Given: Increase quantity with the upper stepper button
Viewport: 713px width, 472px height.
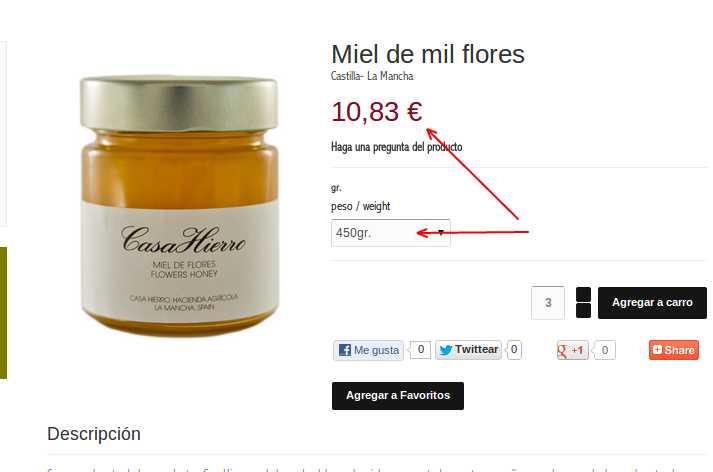Looking at the screenshot, I should 583,294.
